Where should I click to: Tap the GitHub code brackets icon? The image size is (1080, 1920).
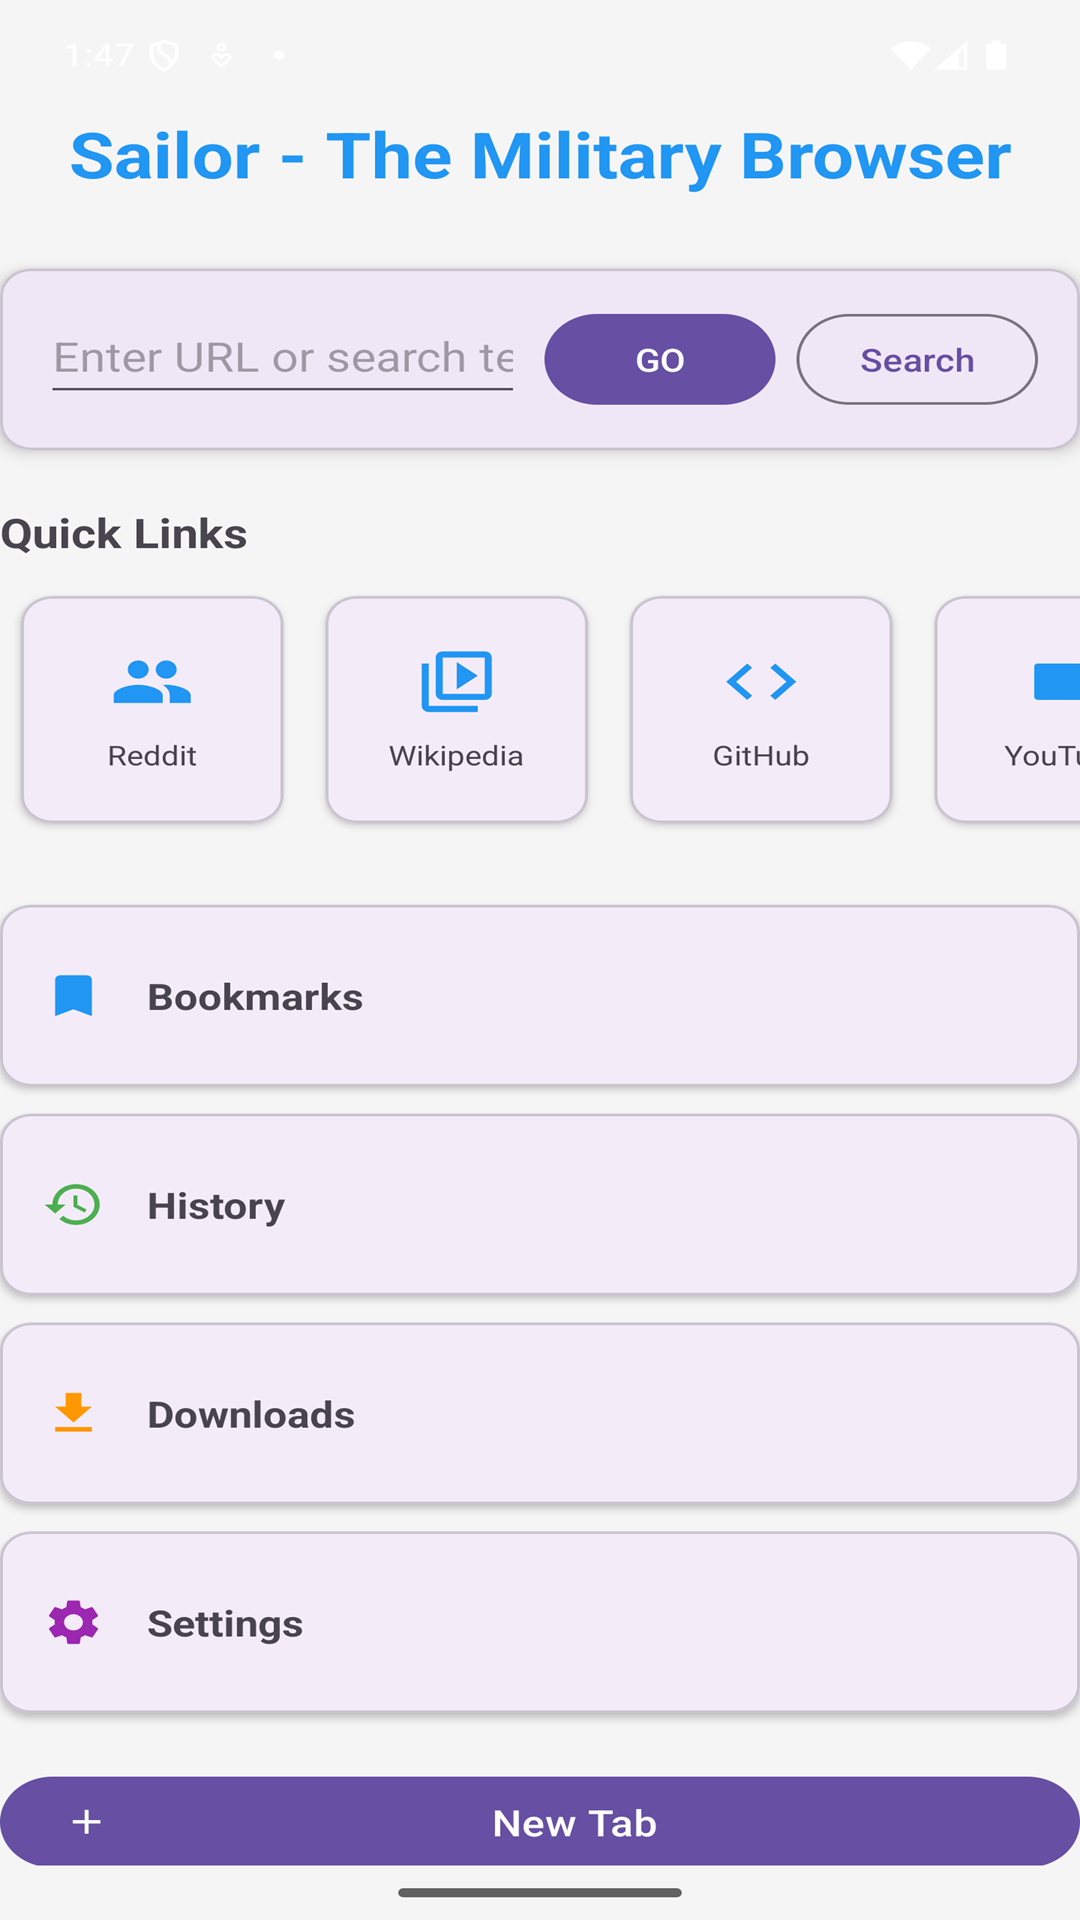coord(761,682)
